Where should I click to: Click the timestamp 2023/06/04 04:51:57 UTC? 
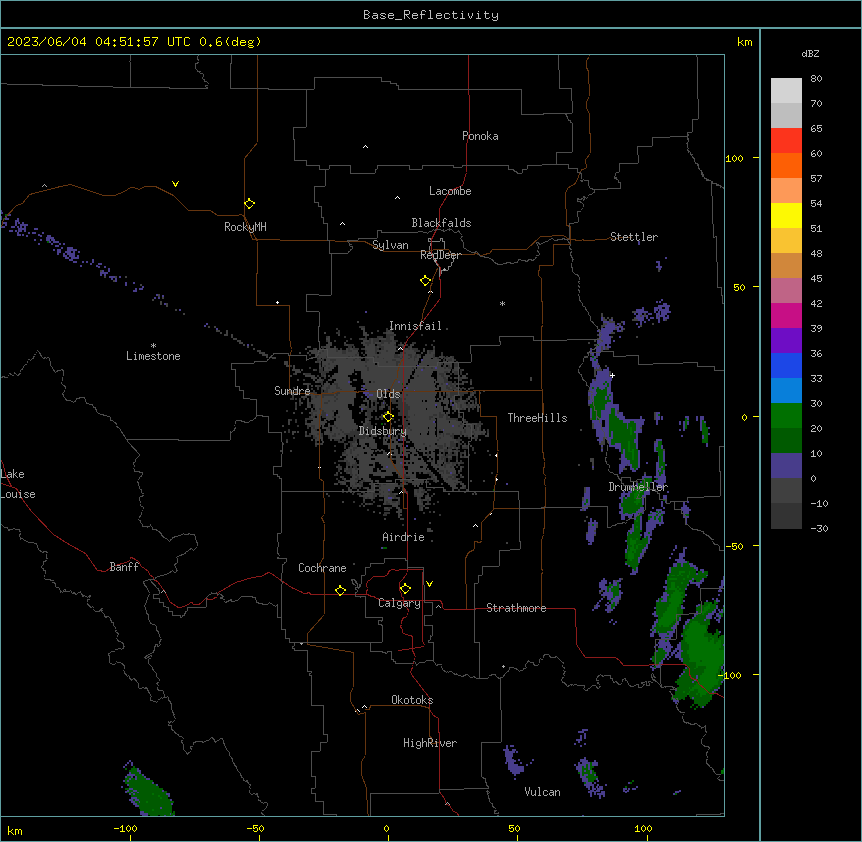[99, 42]
